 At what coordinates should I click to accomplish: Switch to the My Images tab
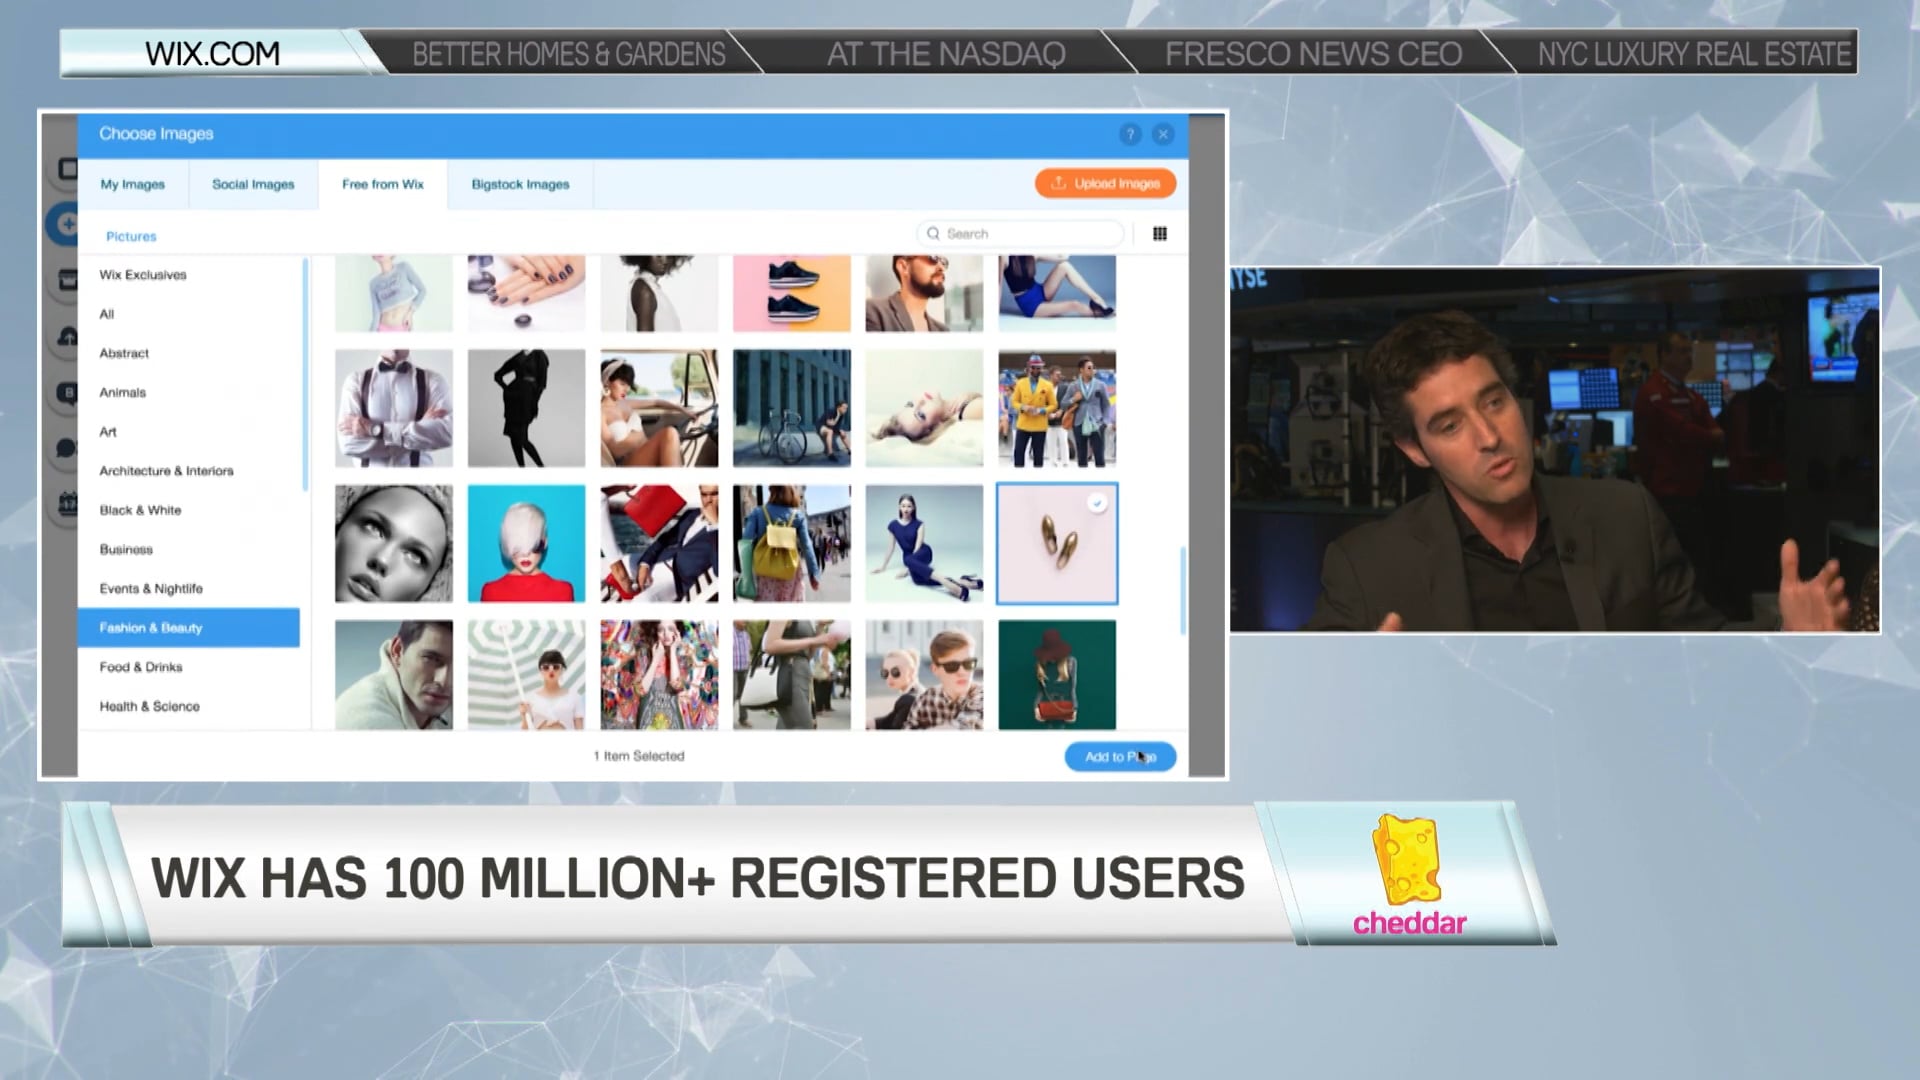[x=133, y=184]
